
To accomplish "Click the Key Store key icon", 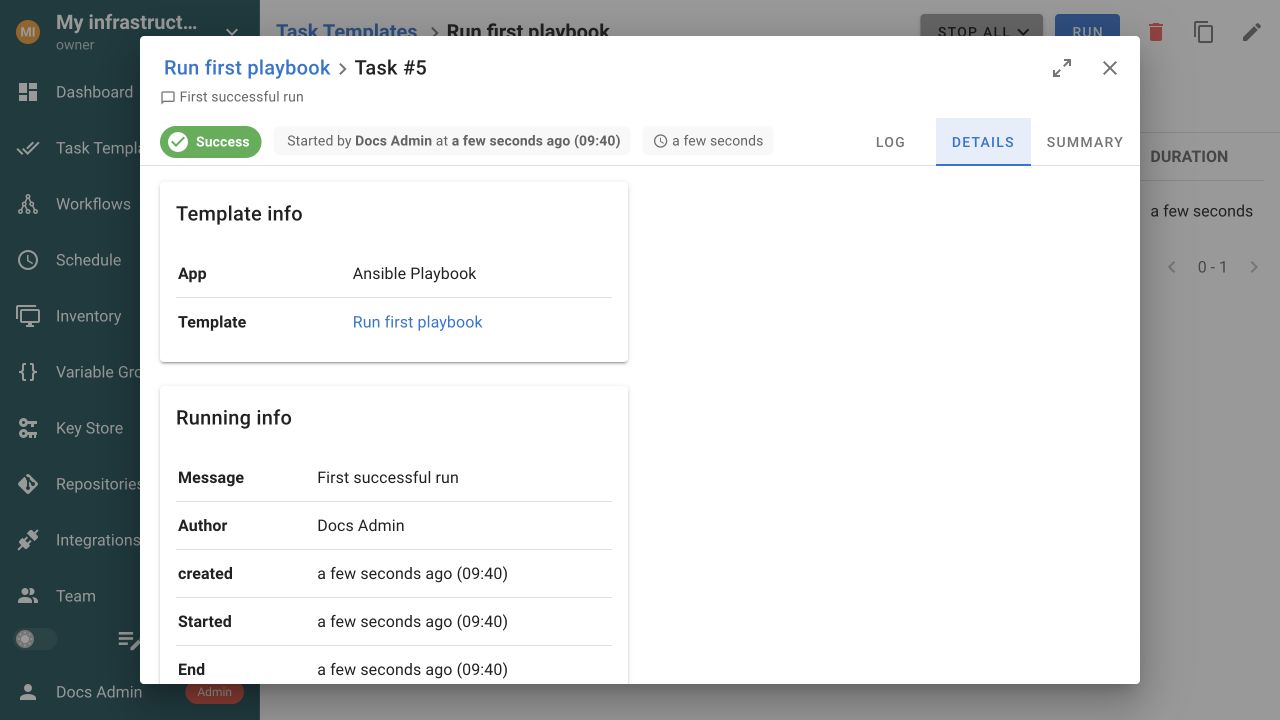I will click(28, 428).
